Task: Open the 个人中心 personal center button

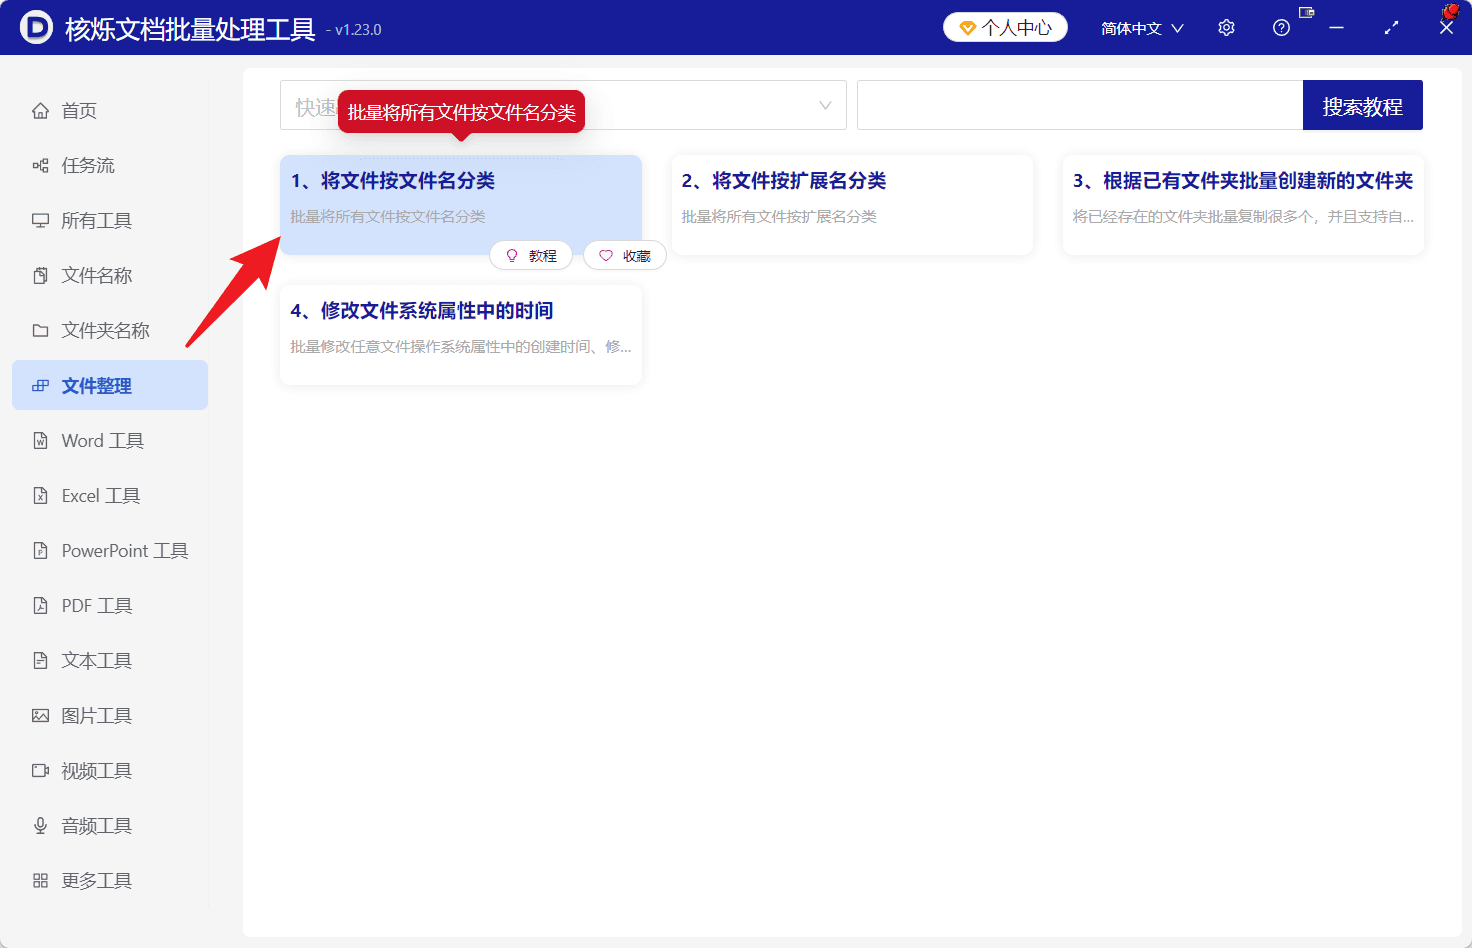Action: click(1005, 27)
